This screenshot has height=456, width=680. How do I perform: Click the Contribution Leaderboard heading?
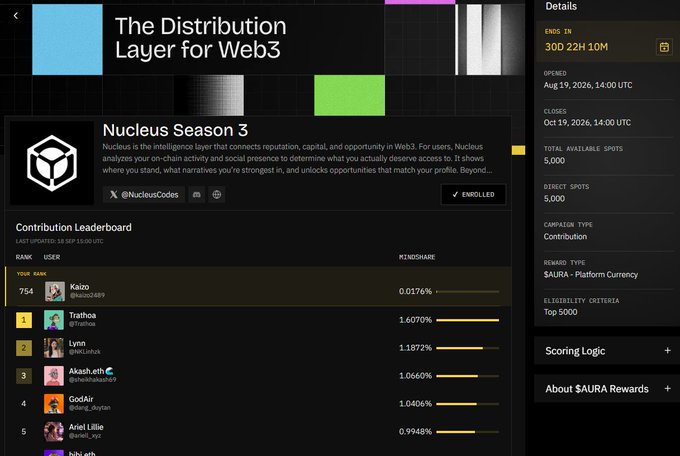[x=74, y=227]
